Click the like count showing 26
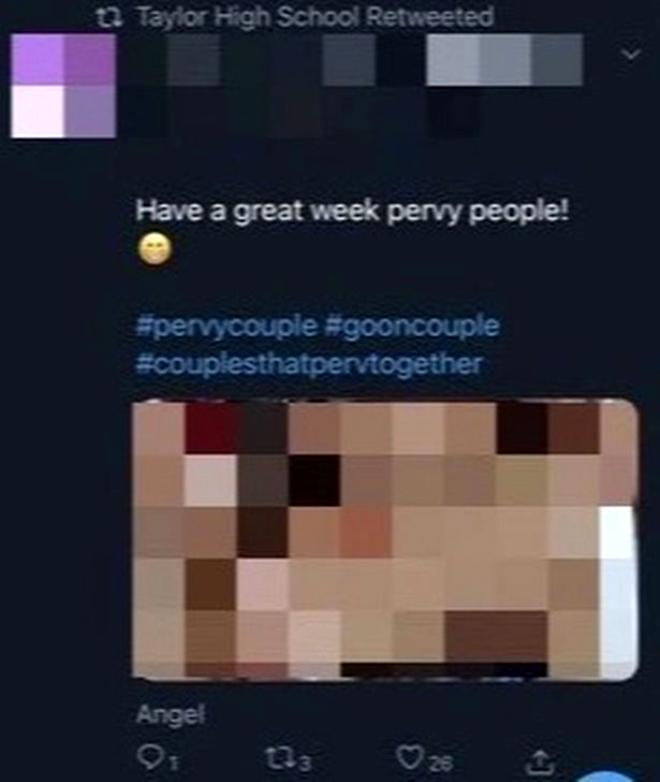 [439, 762]
